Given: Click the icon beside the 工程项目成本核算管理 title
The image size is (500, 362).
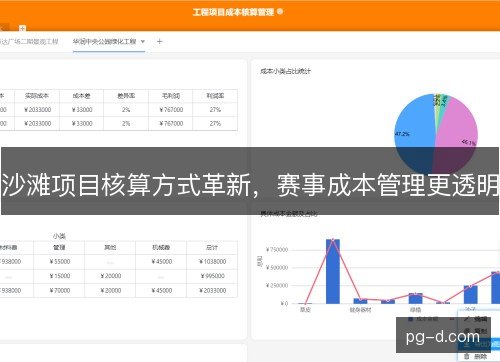Looking at the screenshot, I should pyautogui.click(x=280, y=11).
